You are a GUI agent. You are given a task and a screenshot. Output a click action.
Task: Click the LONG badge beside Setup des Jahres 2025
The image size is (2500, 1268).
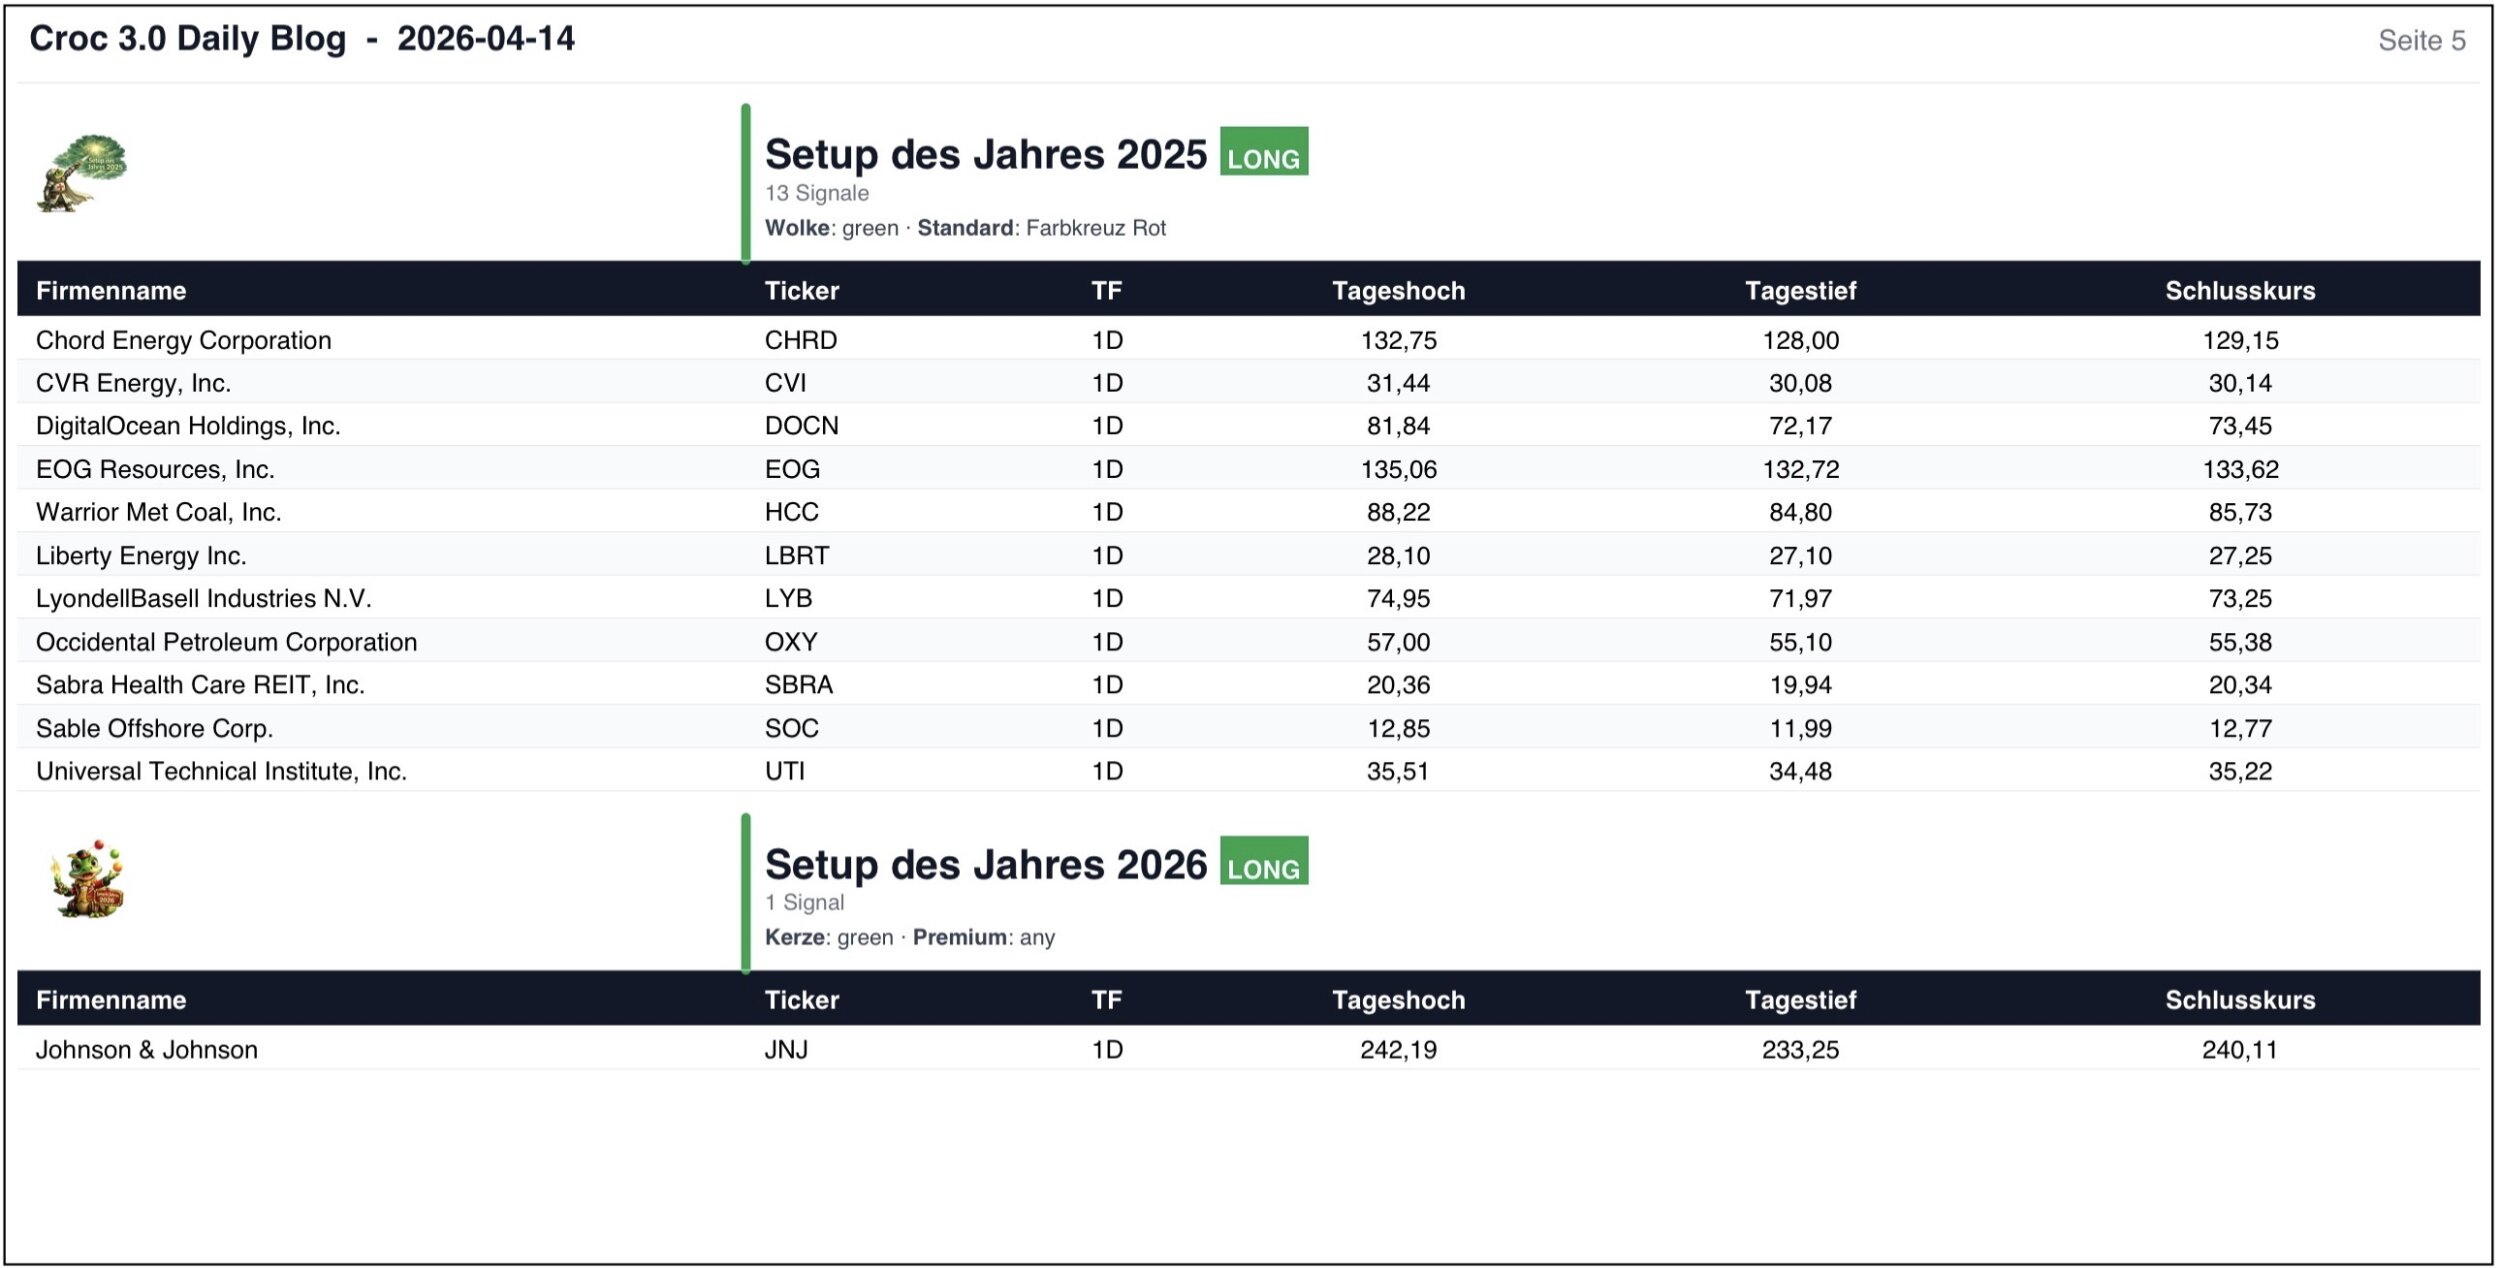1263,153
